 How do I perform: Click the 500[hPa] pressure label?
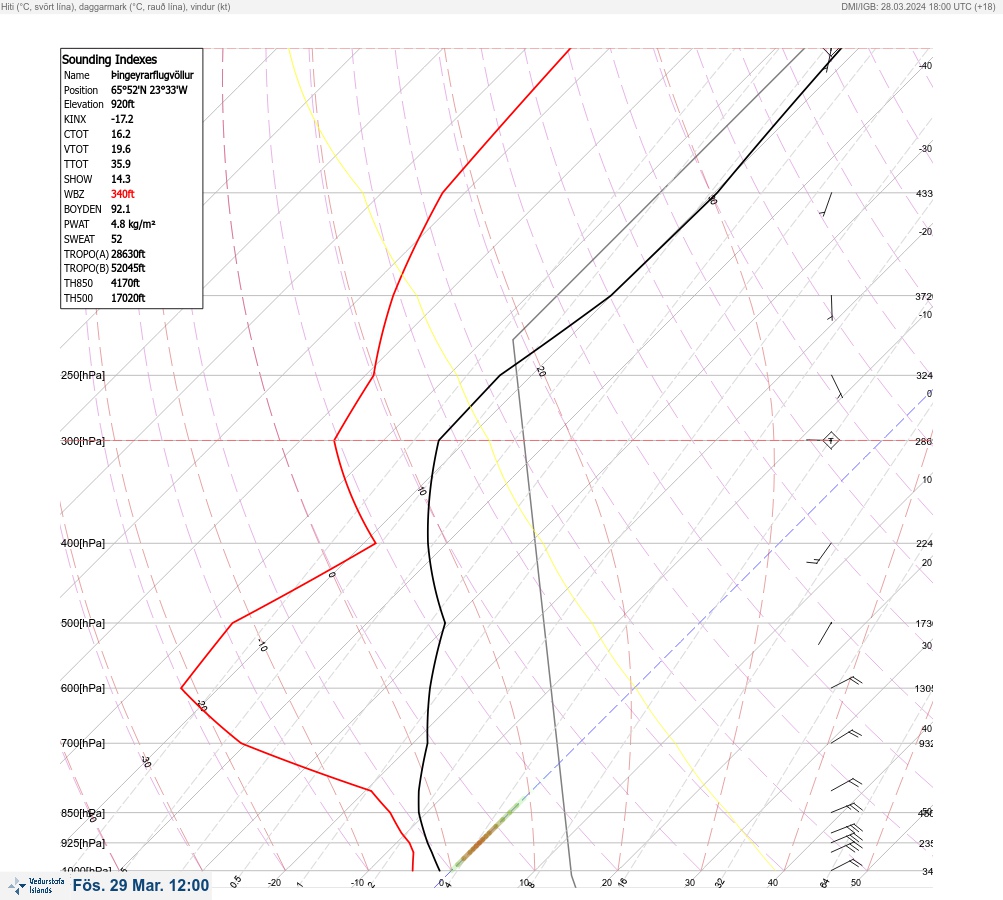[83, 623]
